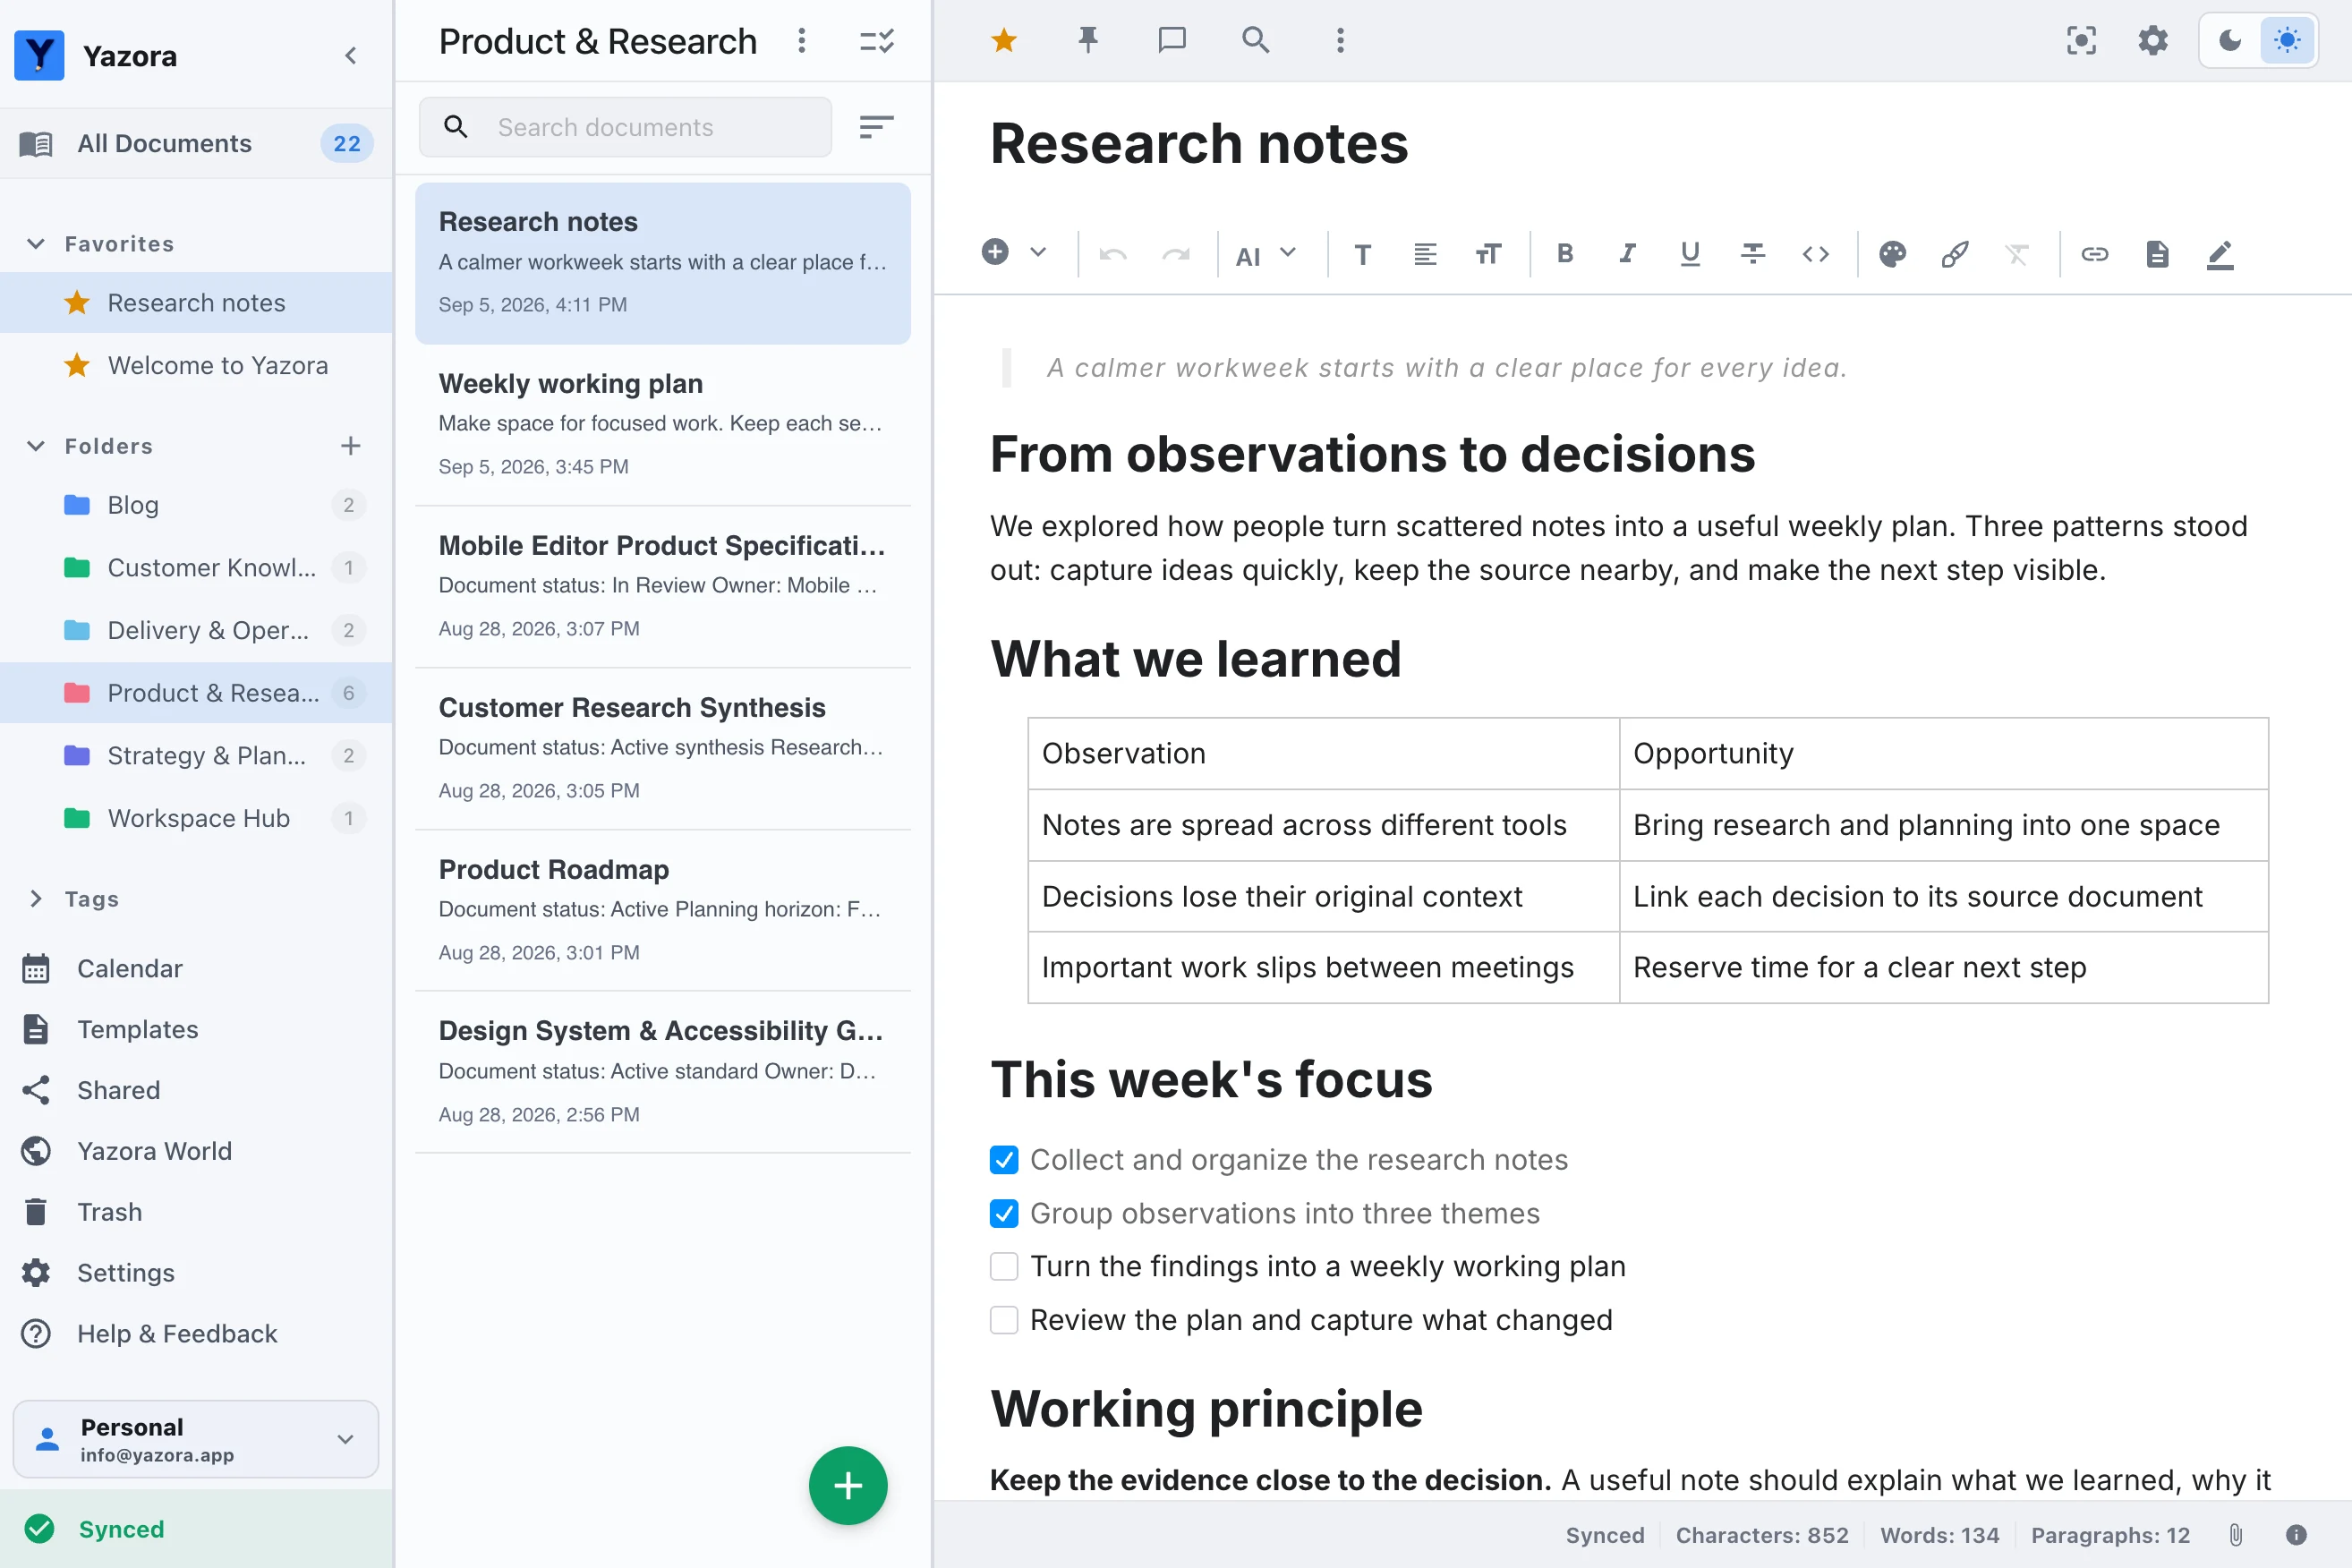Collapse the Folders section
The width and height of the screenshot is (2352, 1568).
pyautogui.click(x=36, y=446)
